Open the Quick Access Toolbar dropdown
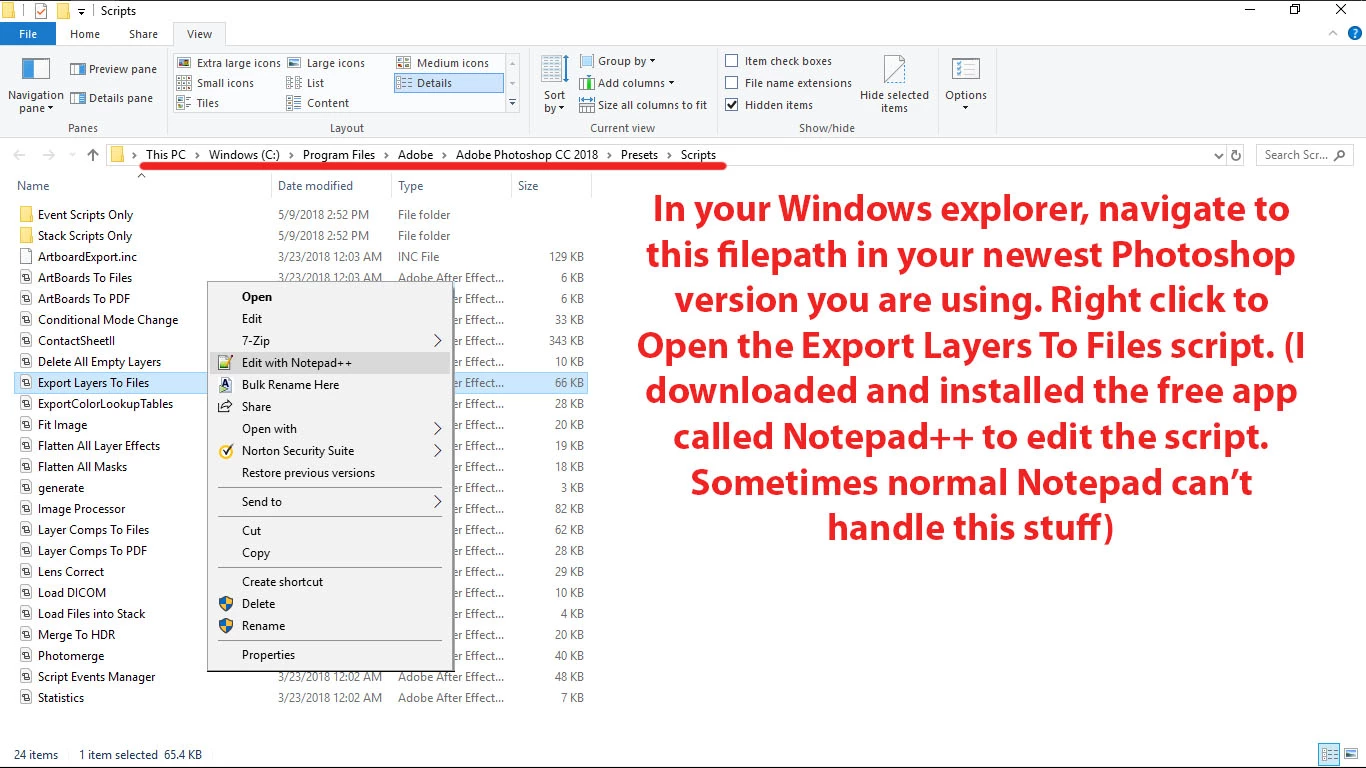Viewport: 1366px width, 768px height. [82, 11]
